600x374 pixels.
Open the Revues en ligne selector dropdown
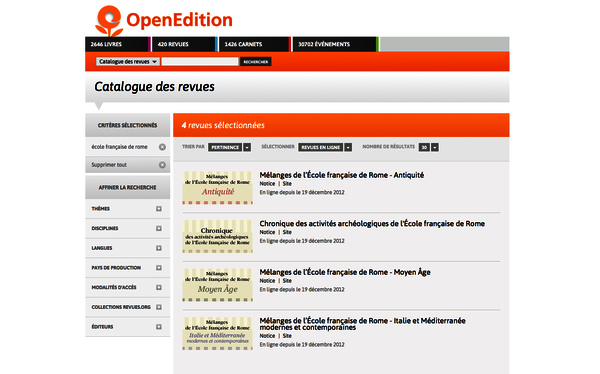click(325, 147)
